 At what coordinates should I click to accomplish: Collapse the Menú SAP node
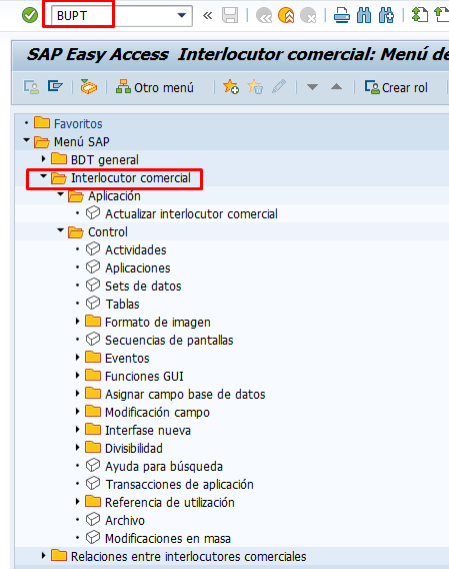click(x=26, y=140)
